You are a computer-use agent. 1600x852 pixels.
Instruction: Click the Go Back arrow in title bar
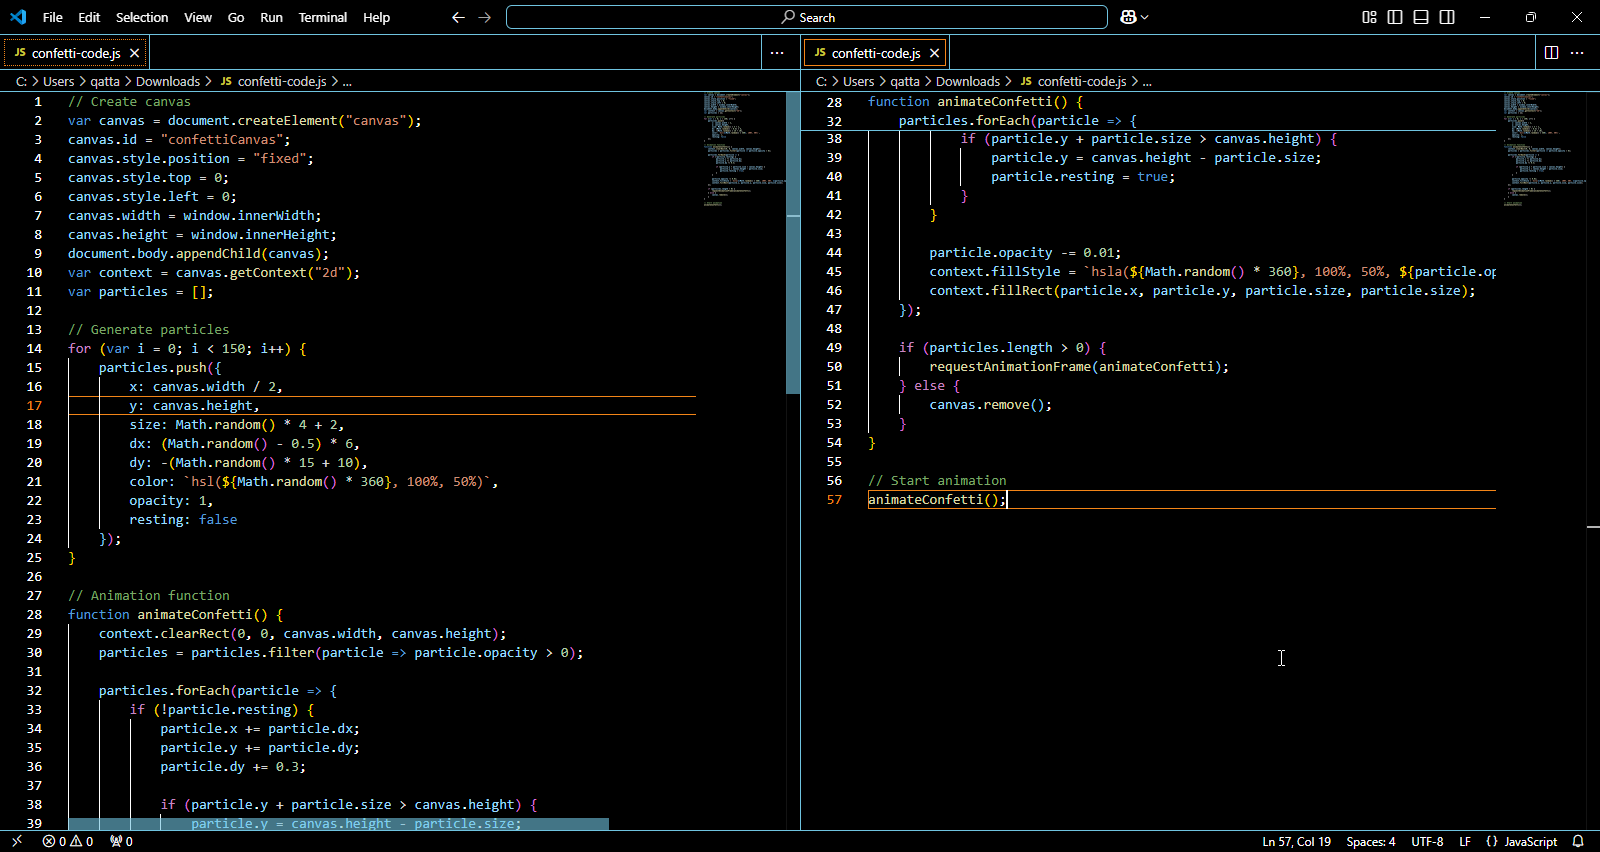click(x=458, y=17)
